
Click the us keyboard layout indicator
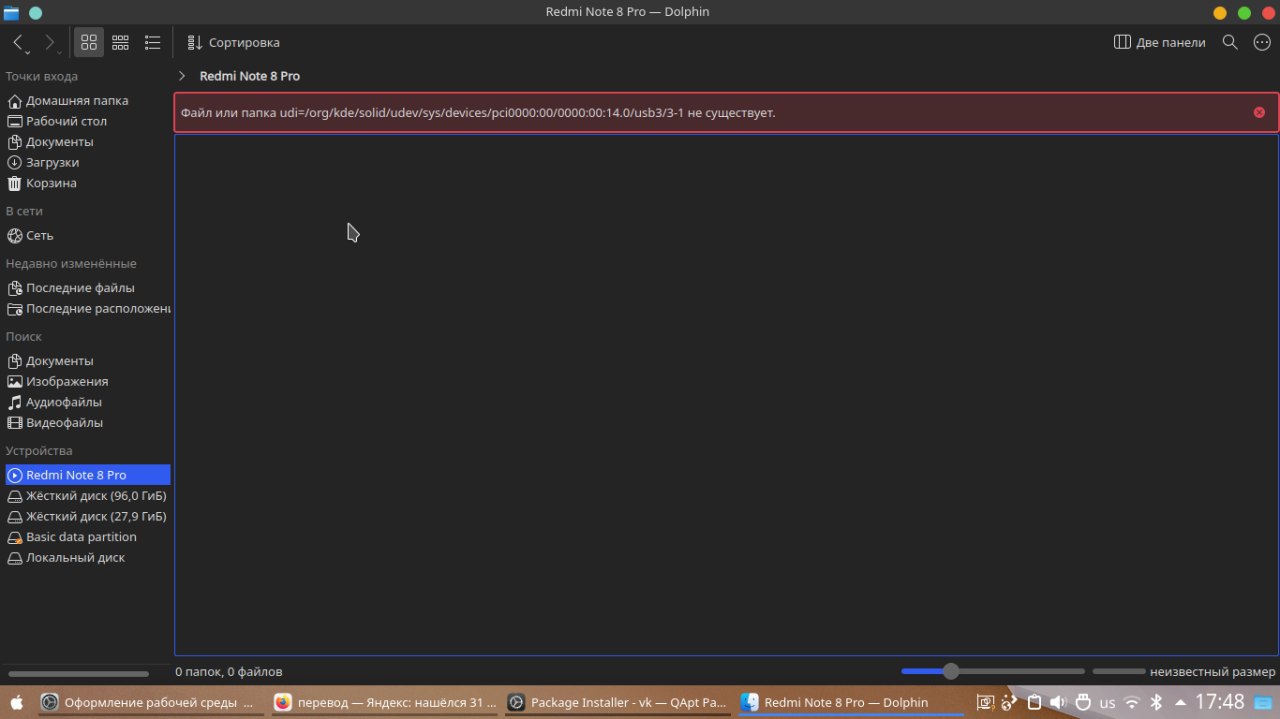1107,703
